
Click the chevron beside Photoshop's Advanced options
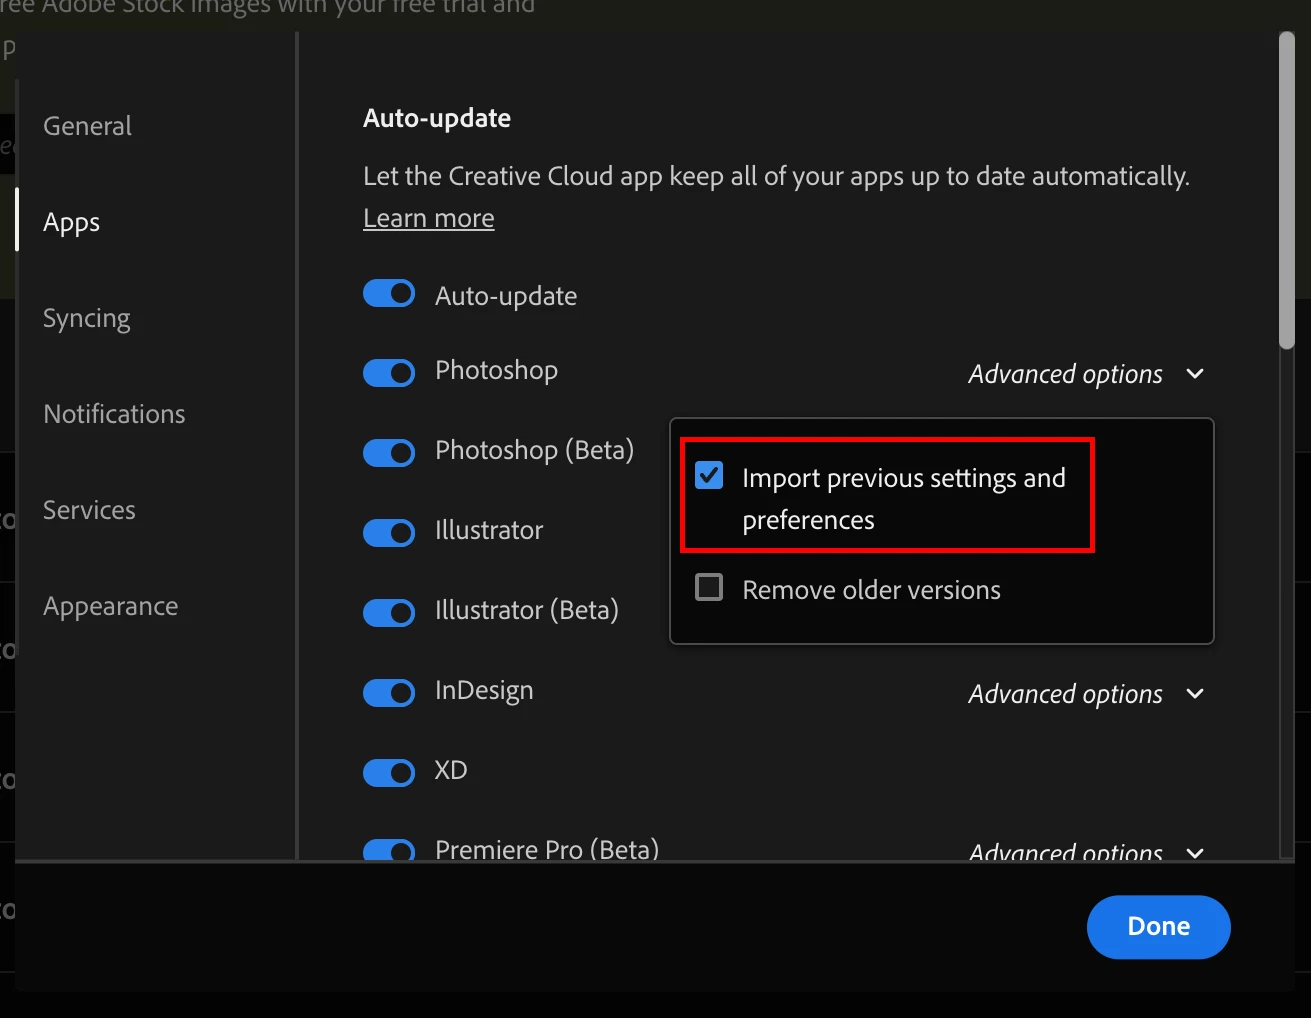(x=1194, y=374)
